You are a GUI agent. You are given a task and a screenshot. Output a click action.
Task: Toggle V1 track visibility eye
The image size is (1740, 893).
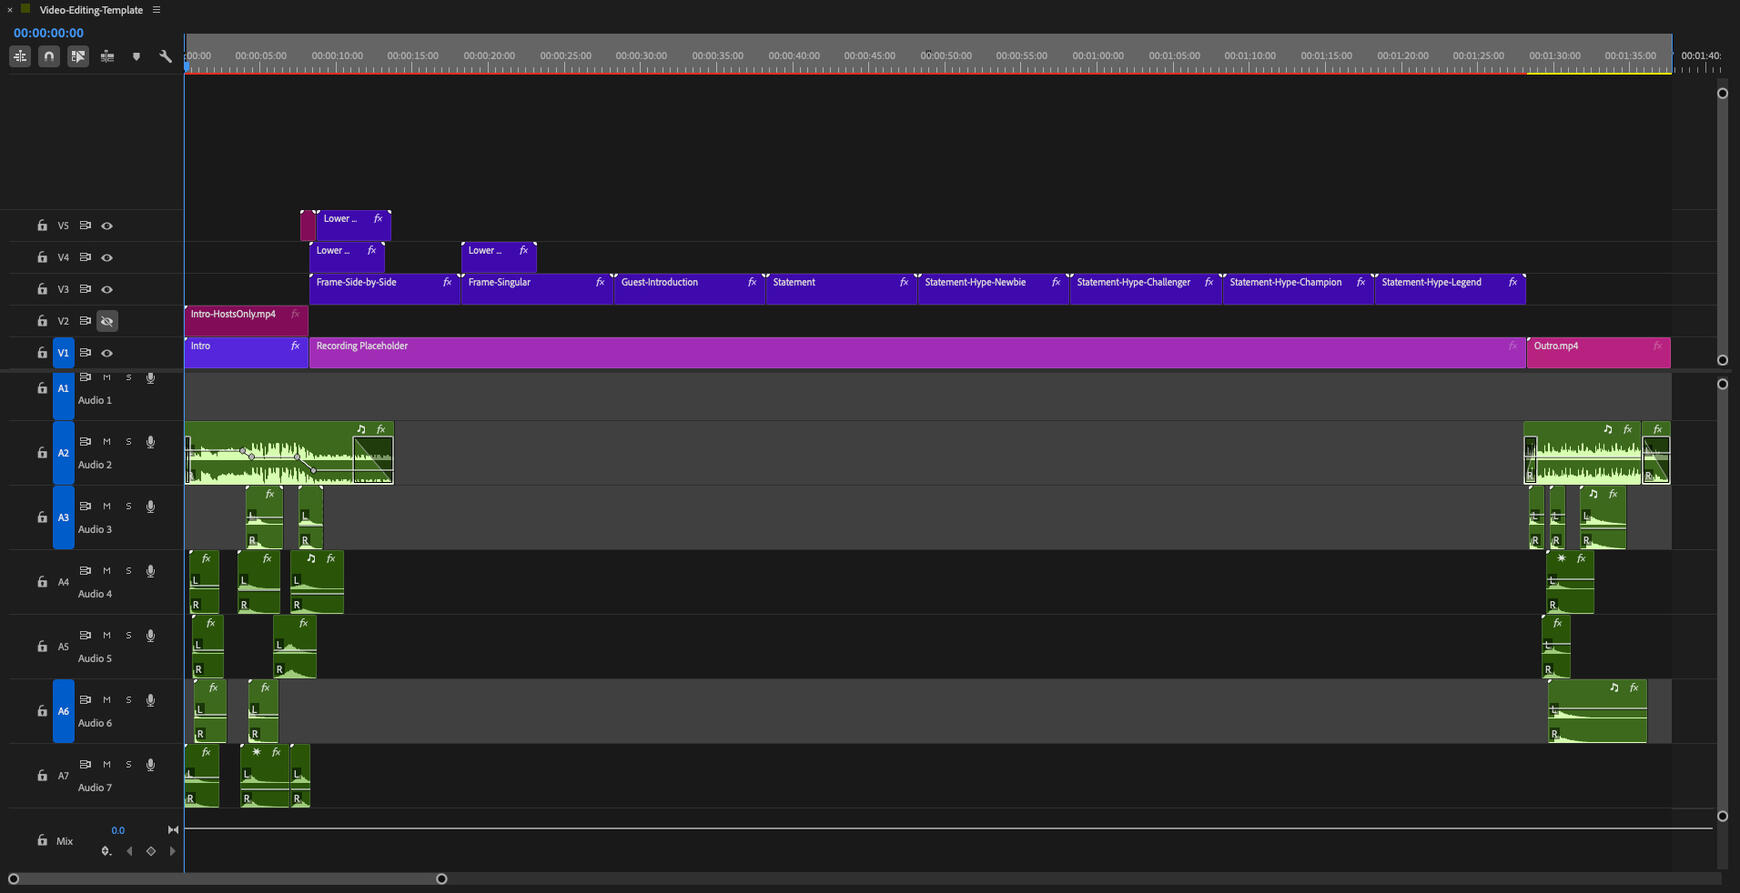click(x=107, y=353)
